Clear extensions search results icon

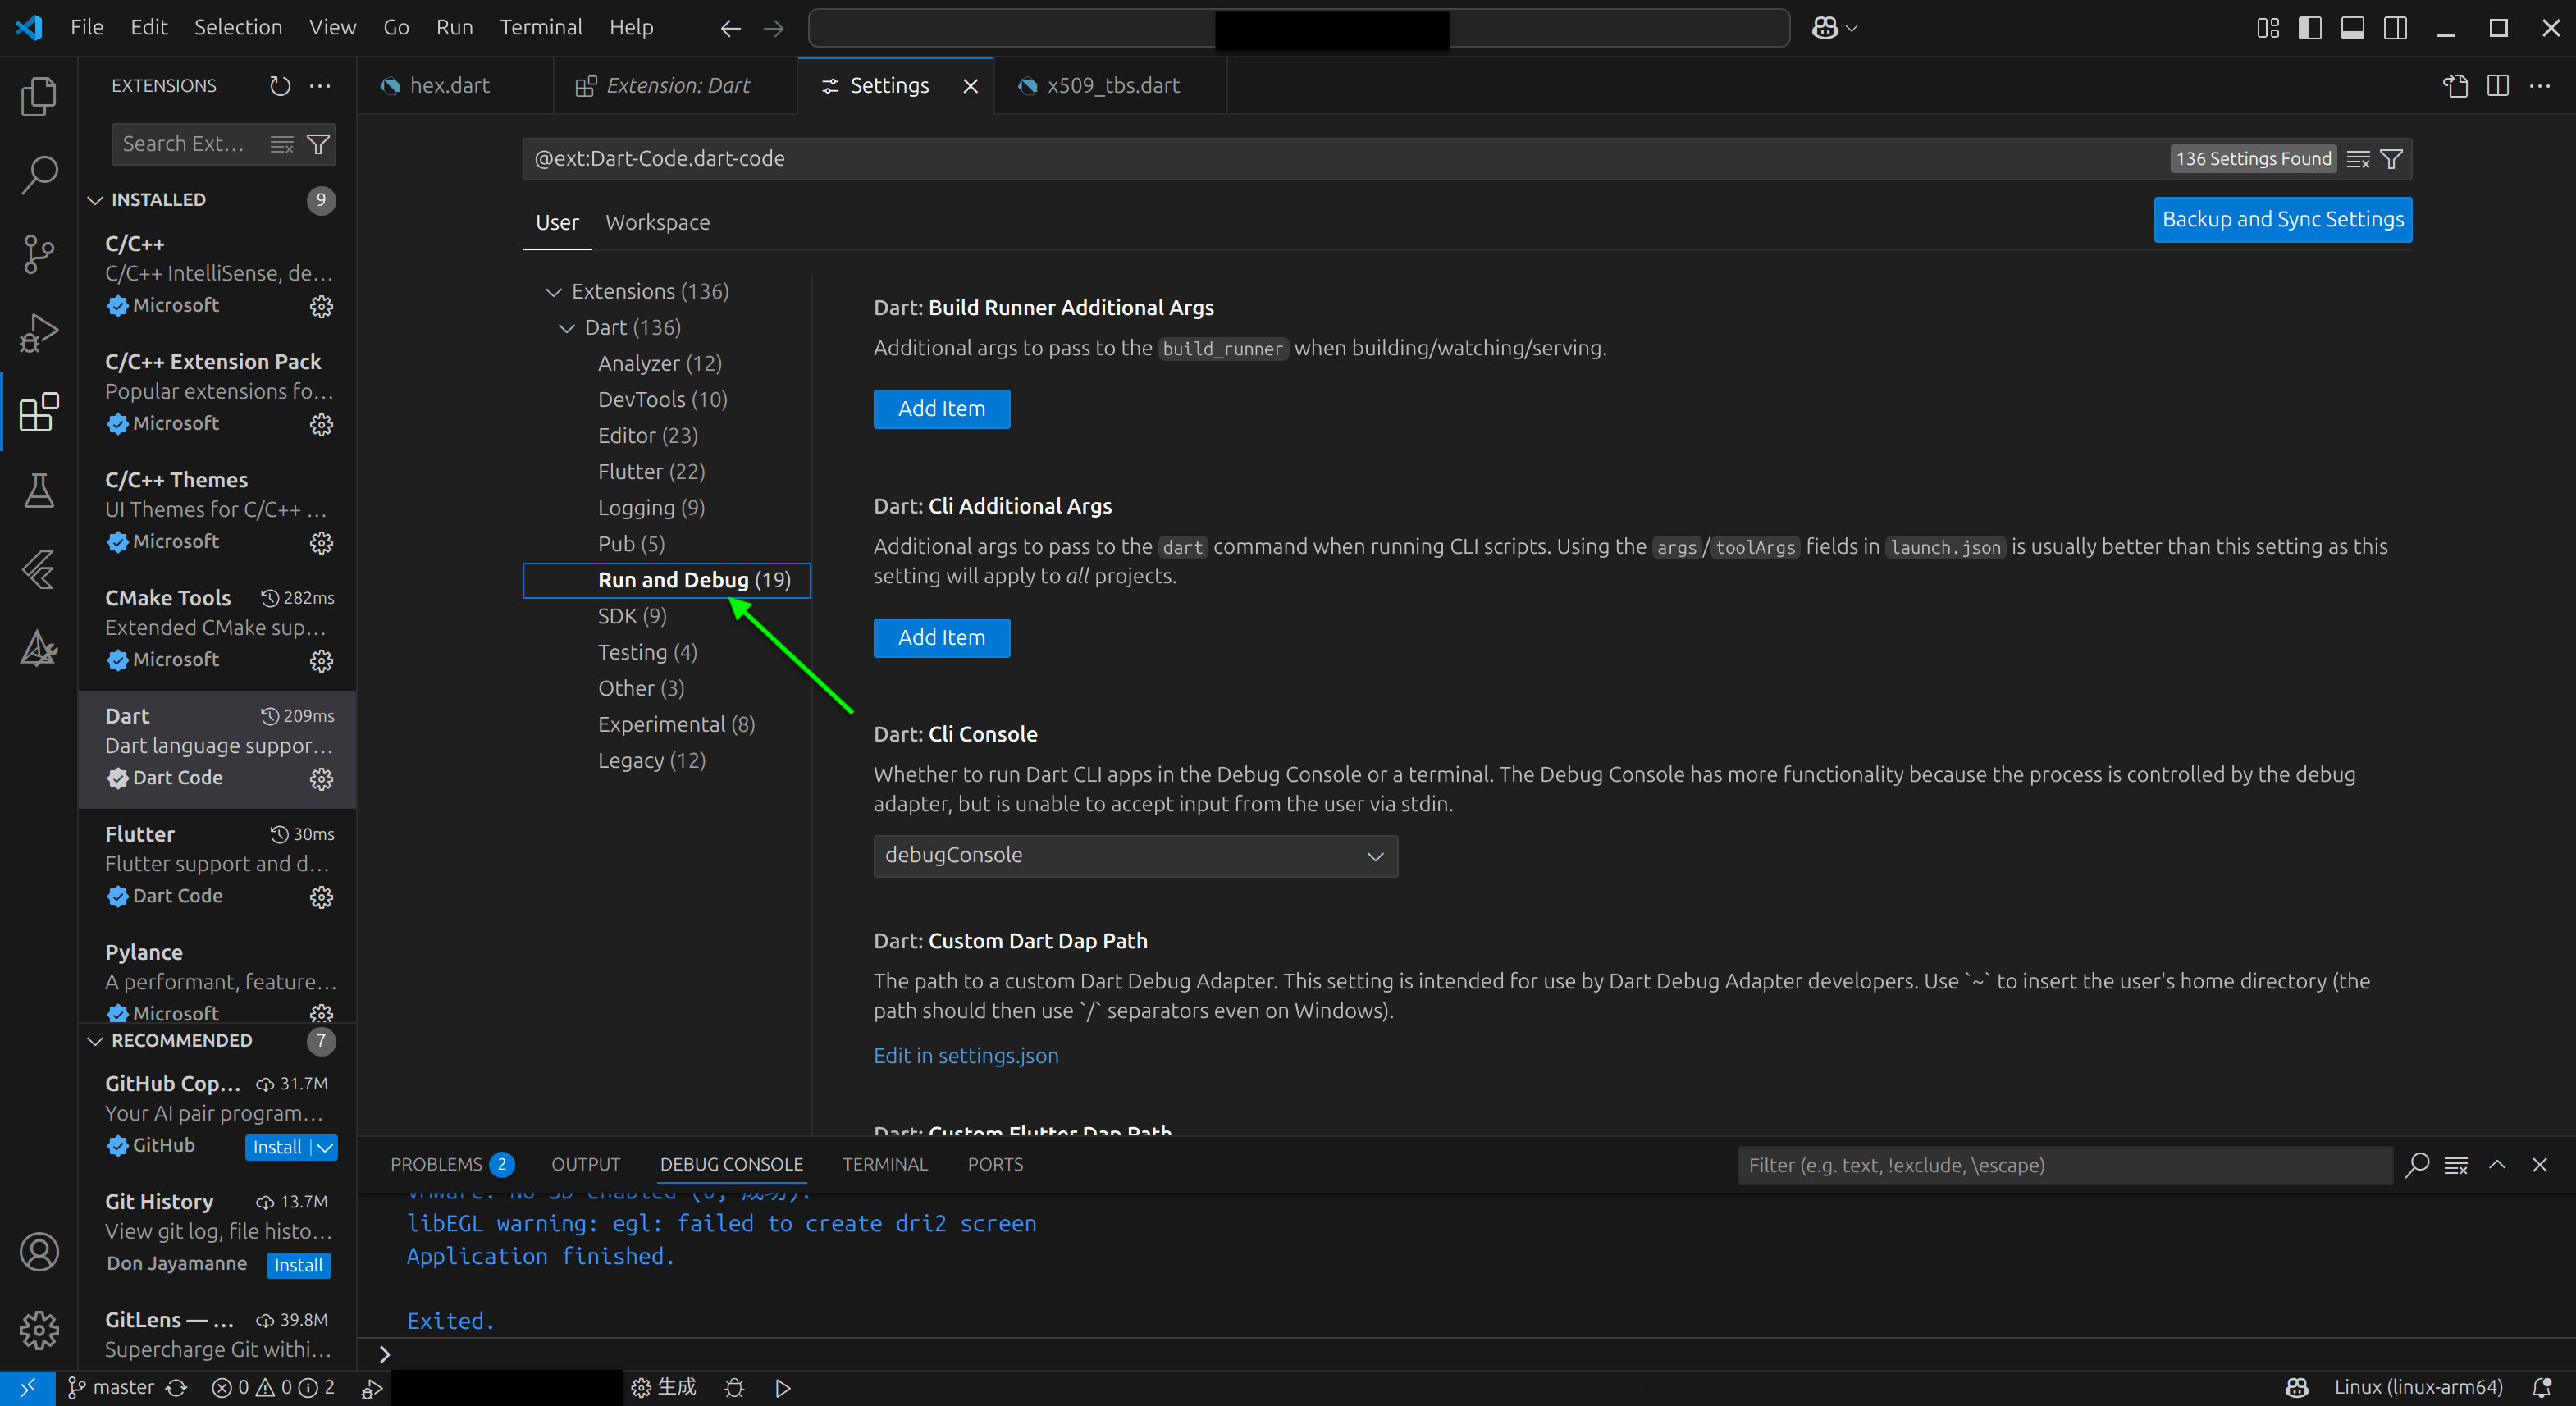tap(282, 144)
